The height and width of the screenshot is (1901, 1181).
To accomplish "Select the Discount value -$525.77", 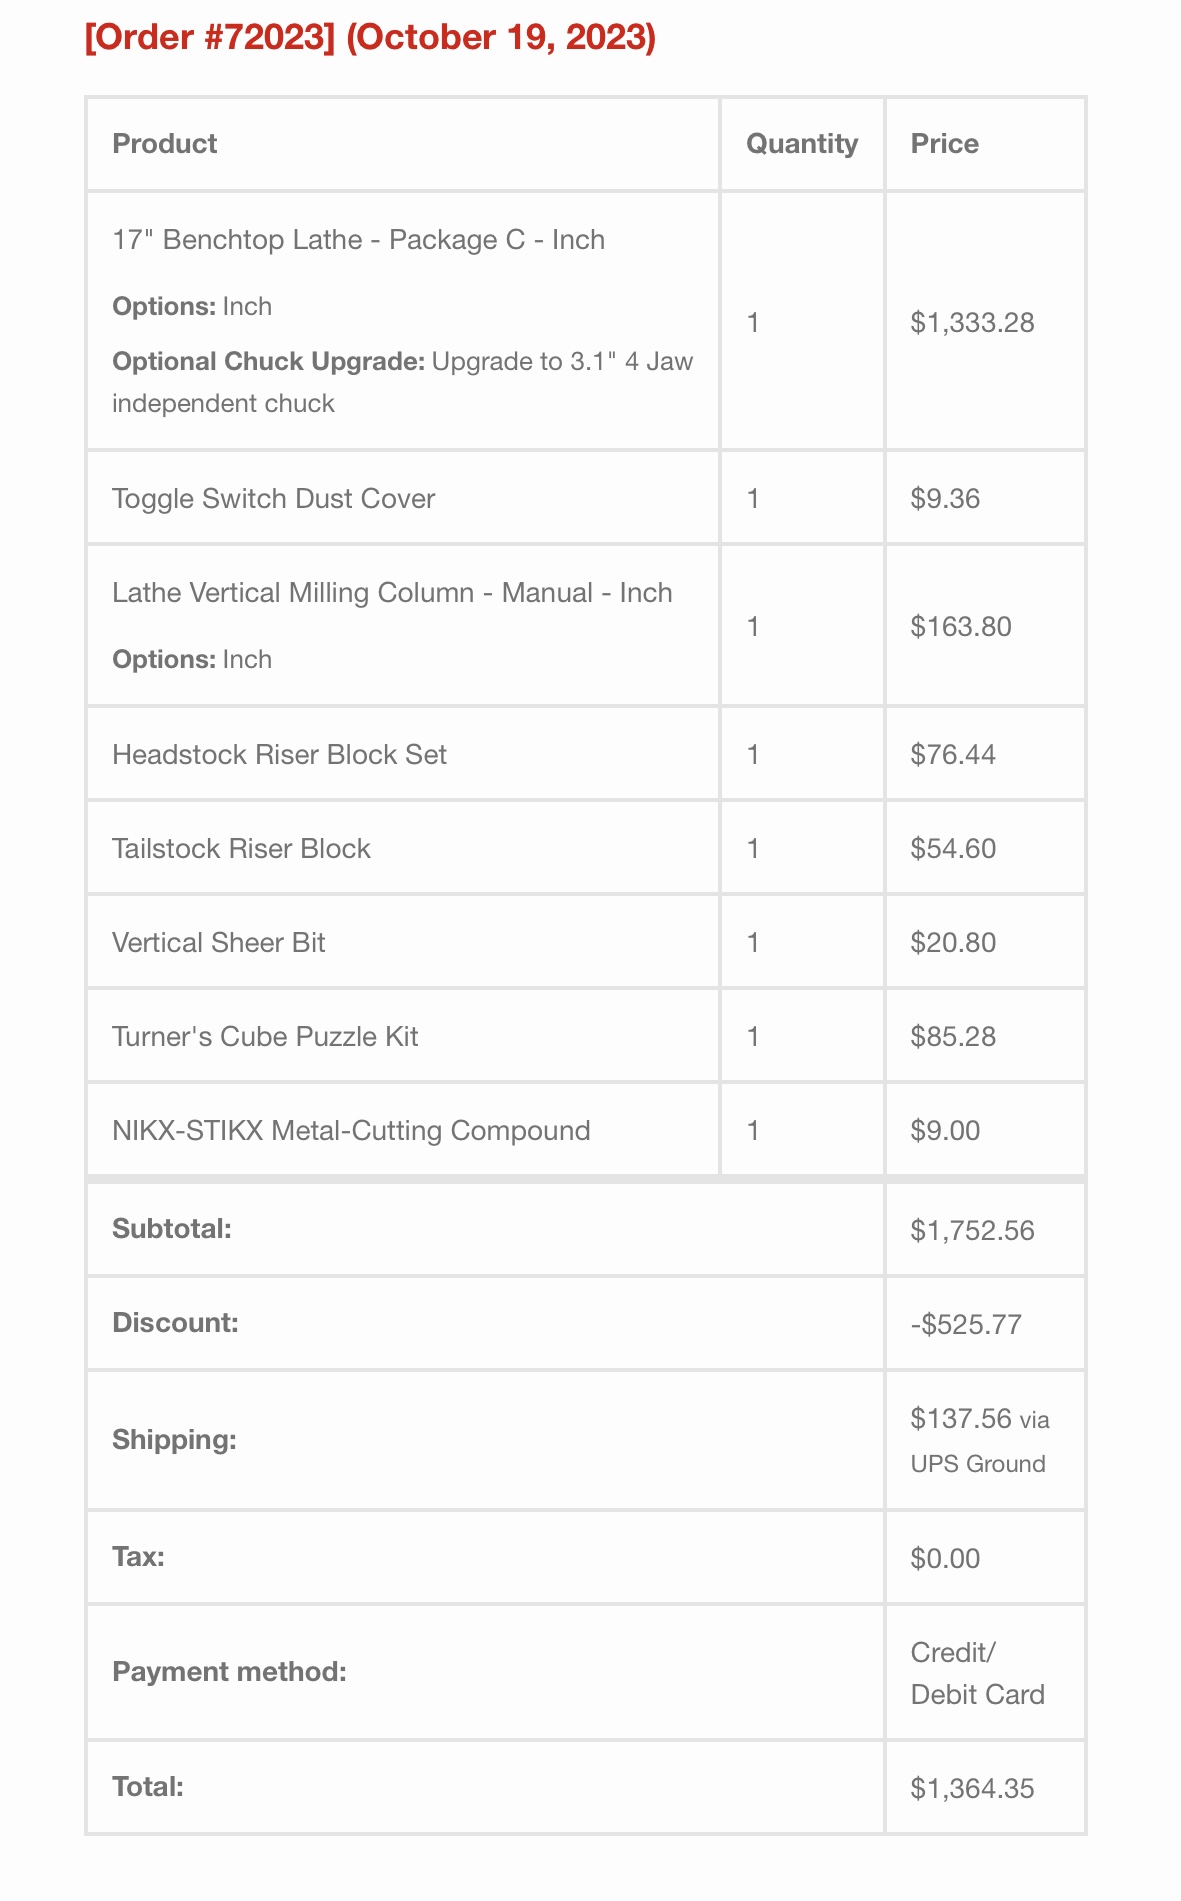I will (966, 1324).
